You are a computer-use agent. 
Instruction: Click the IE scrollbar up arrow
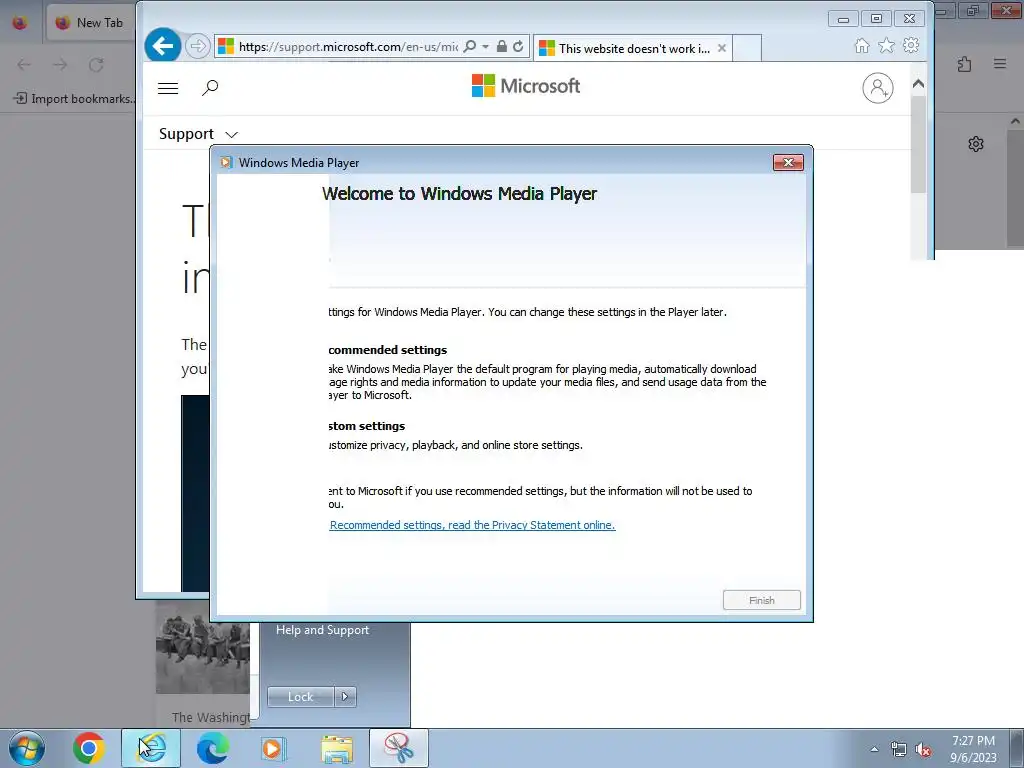(x=918, y=84)
